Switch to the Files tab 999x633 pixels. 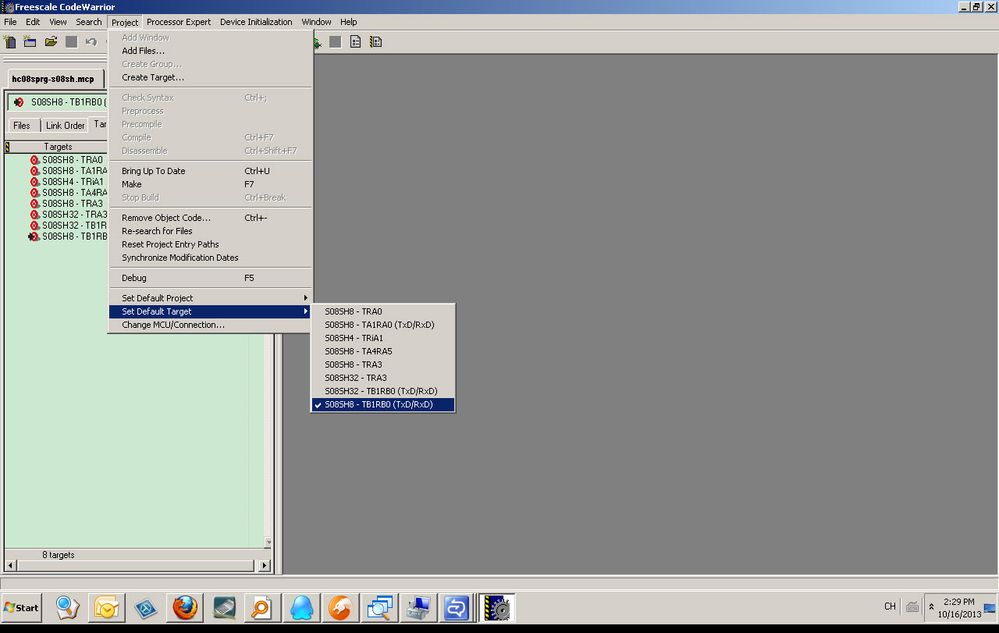(x=22, y=125)
